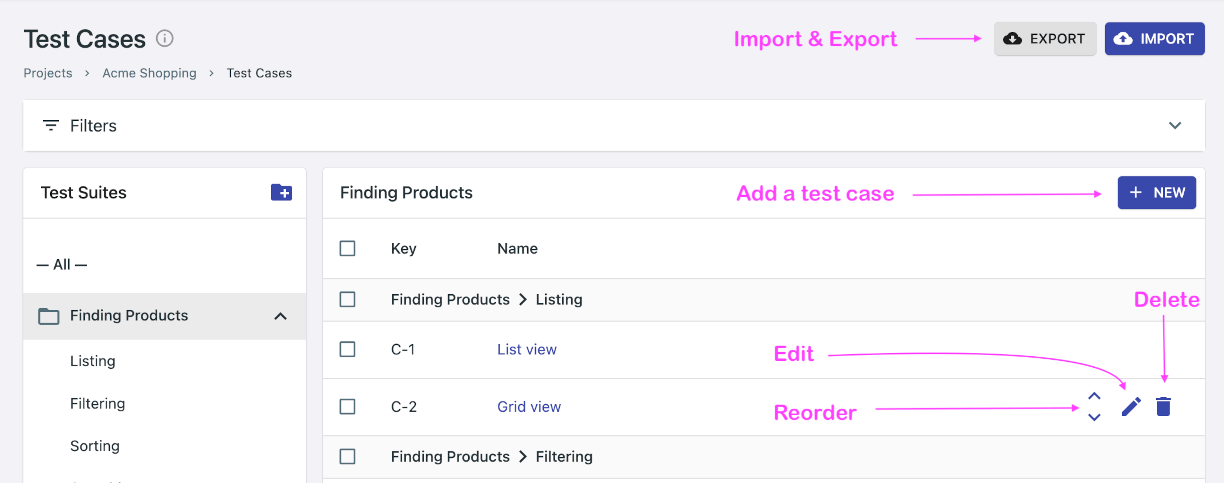Image resolution: width=1224 pixels, height=483 pixels.
Task: Click the info icon beside Test Cases title
Action: [x=165, y=39]
